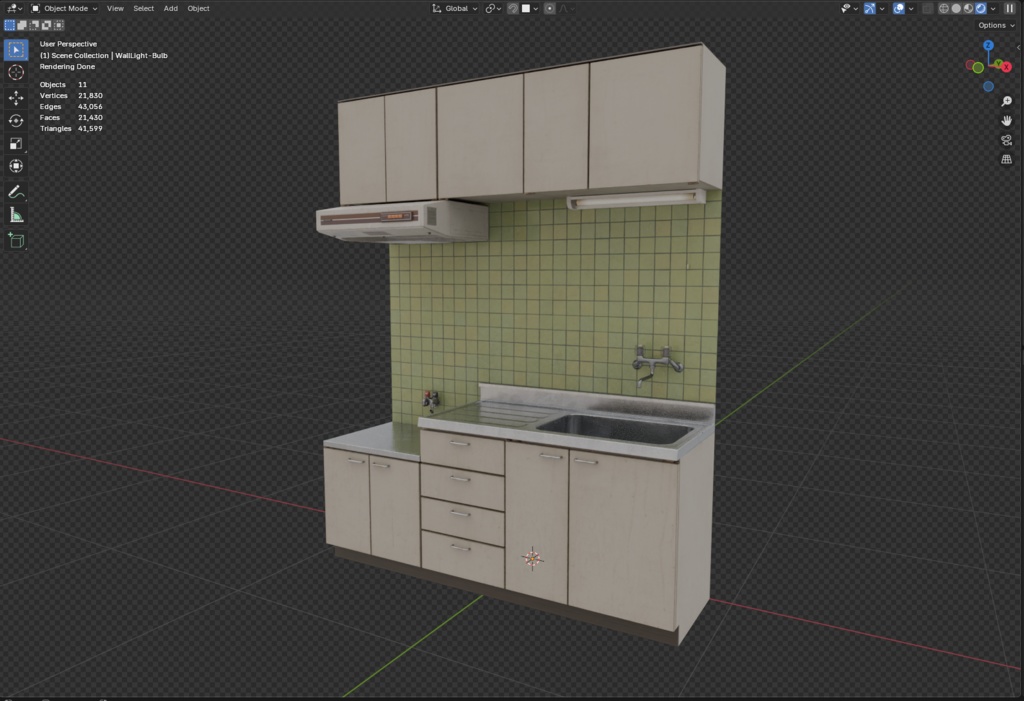
Task: Click the Triangles count 41,599
Action: [90, 129]
